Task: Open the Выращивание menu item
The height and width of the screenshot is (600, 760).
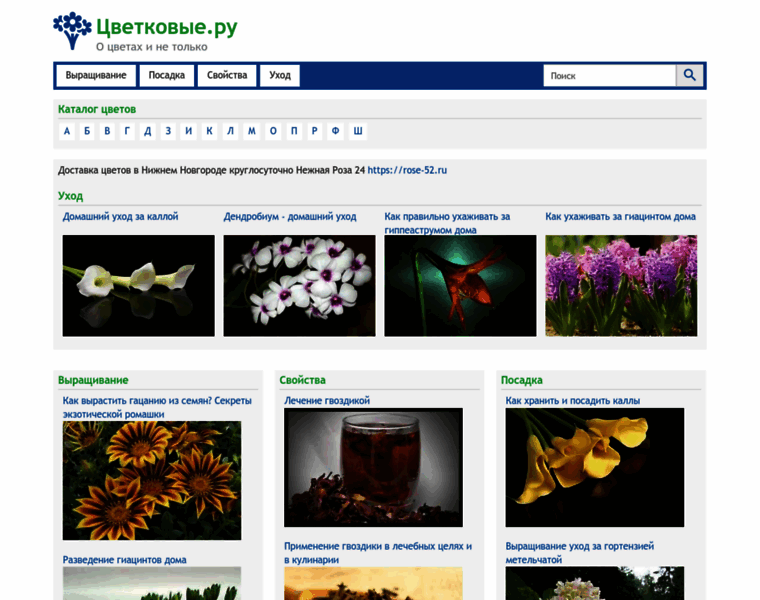Action: 96,76
